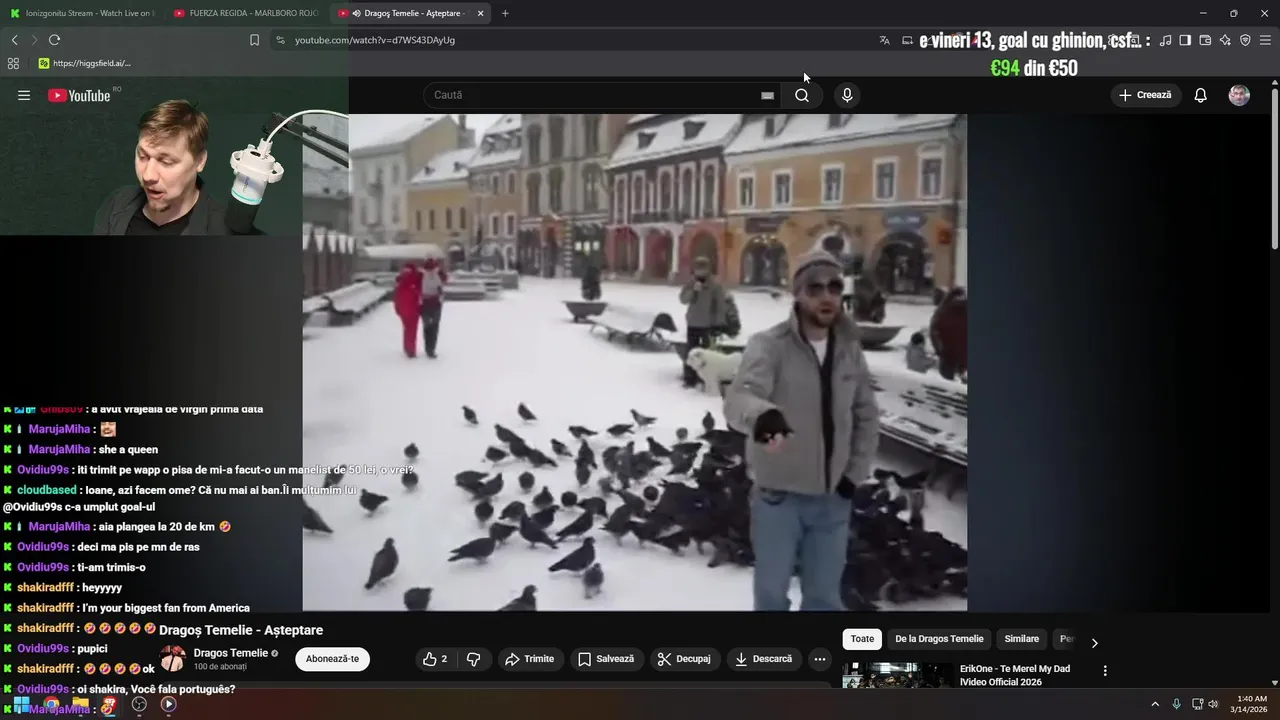This screenshot has width=1280, height=720.
Task: Open ErikOne - Te Merel My Dad title
Action: (1015, 675)
